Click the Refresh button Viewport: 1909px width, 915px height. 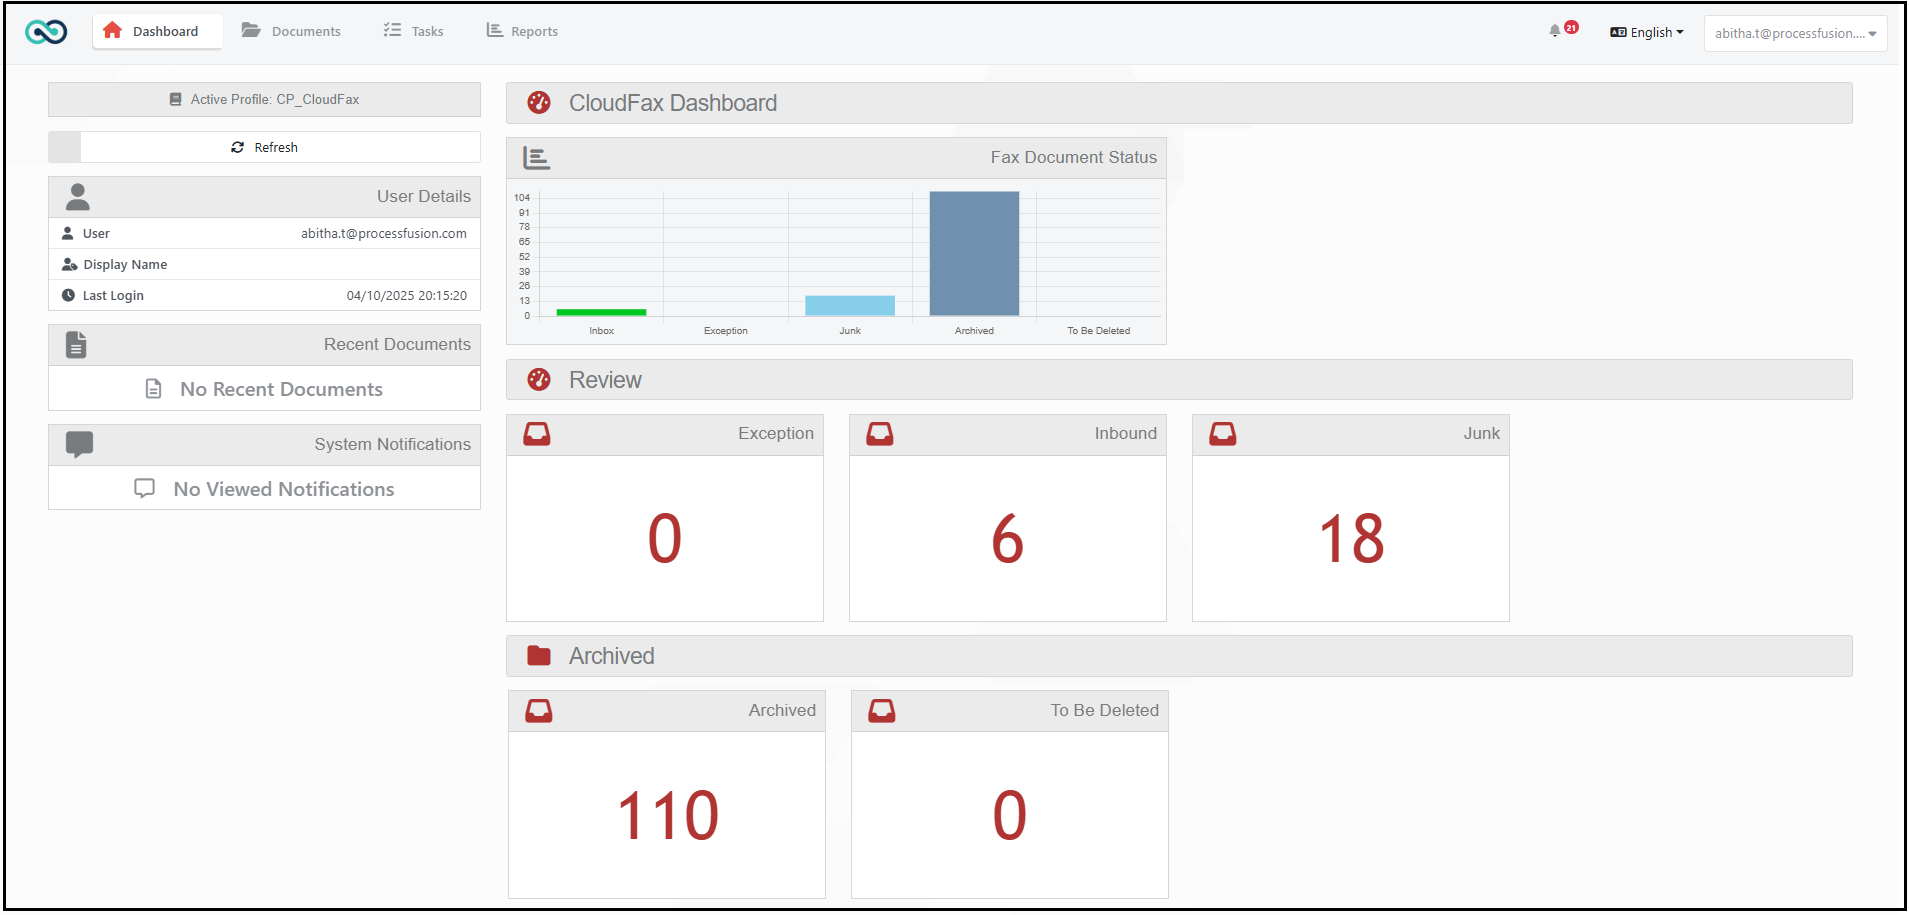click(x=264, y=147)
